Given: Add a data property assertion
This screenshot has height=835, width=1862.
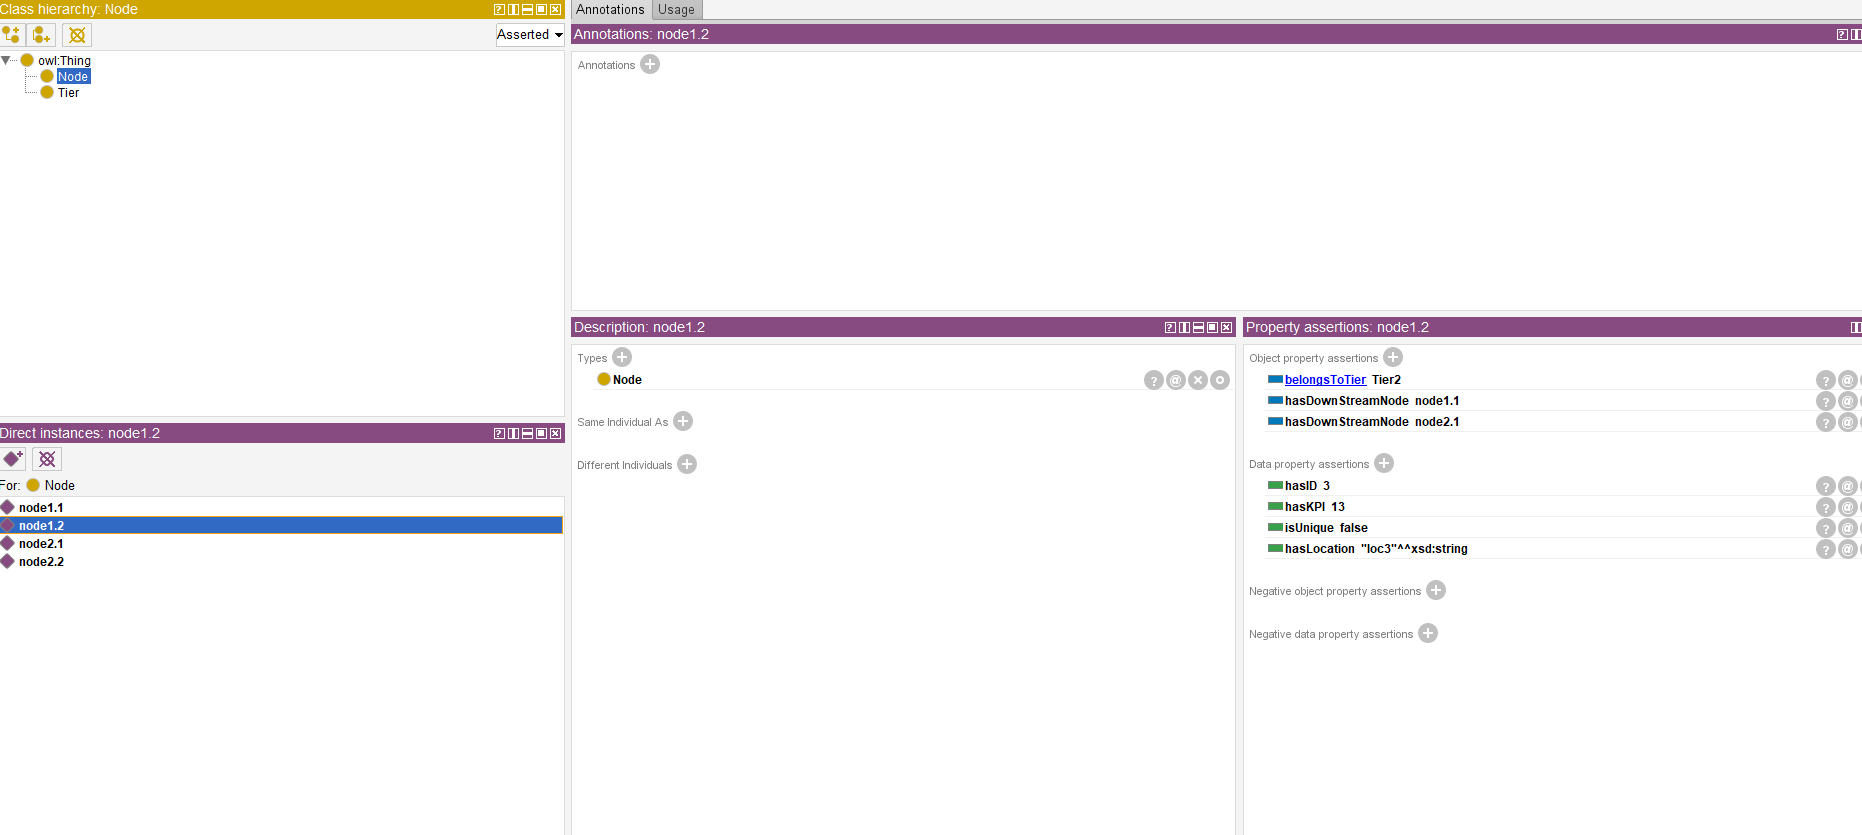Looking at the screenshot, I should [x=1384, y=464].
